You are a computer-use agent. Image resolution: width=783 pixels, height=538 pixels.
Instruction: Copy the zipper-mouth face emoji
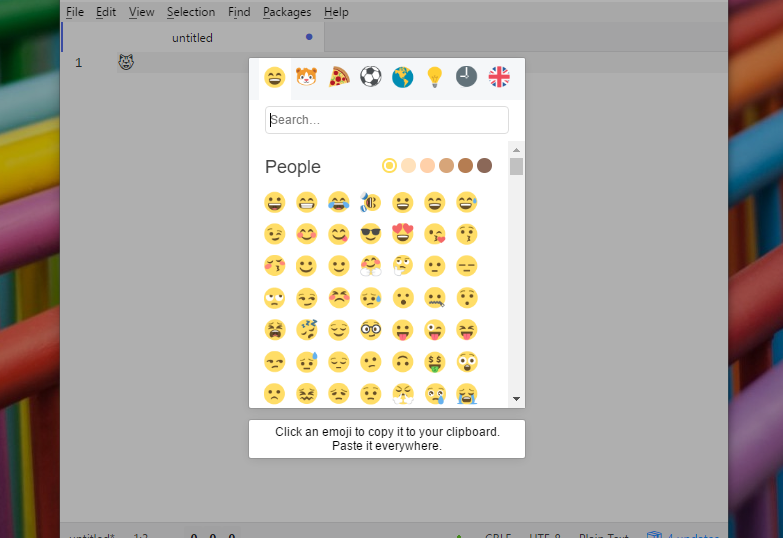pos(435,298)
